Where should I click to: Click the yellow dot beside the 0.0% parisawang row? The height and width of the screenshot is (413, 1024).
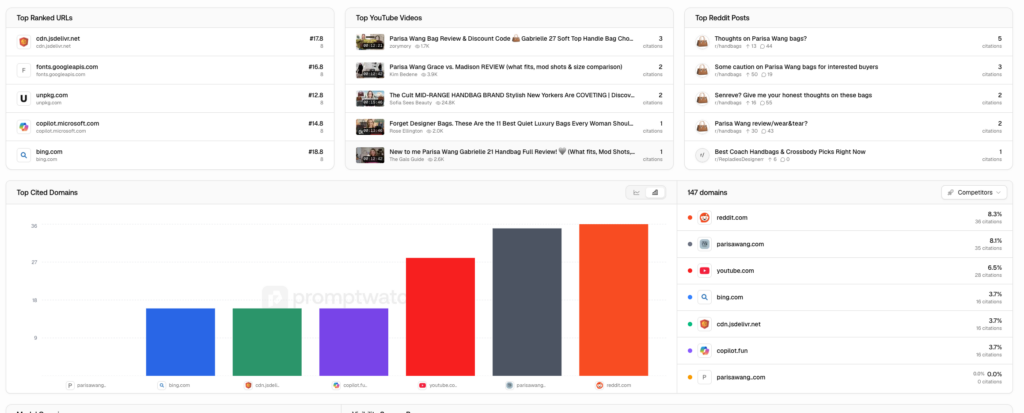690,378
